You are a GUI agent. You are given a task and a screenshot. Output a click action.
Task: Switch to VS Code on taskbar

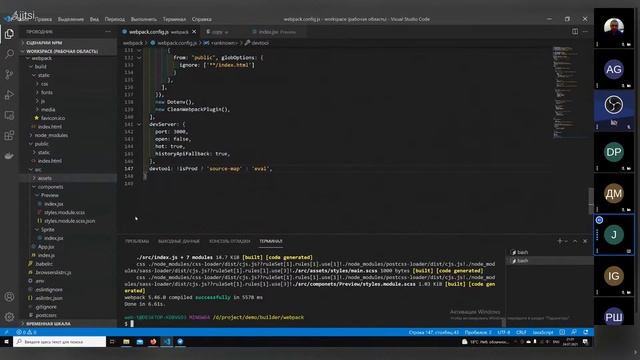pos(167,342)
